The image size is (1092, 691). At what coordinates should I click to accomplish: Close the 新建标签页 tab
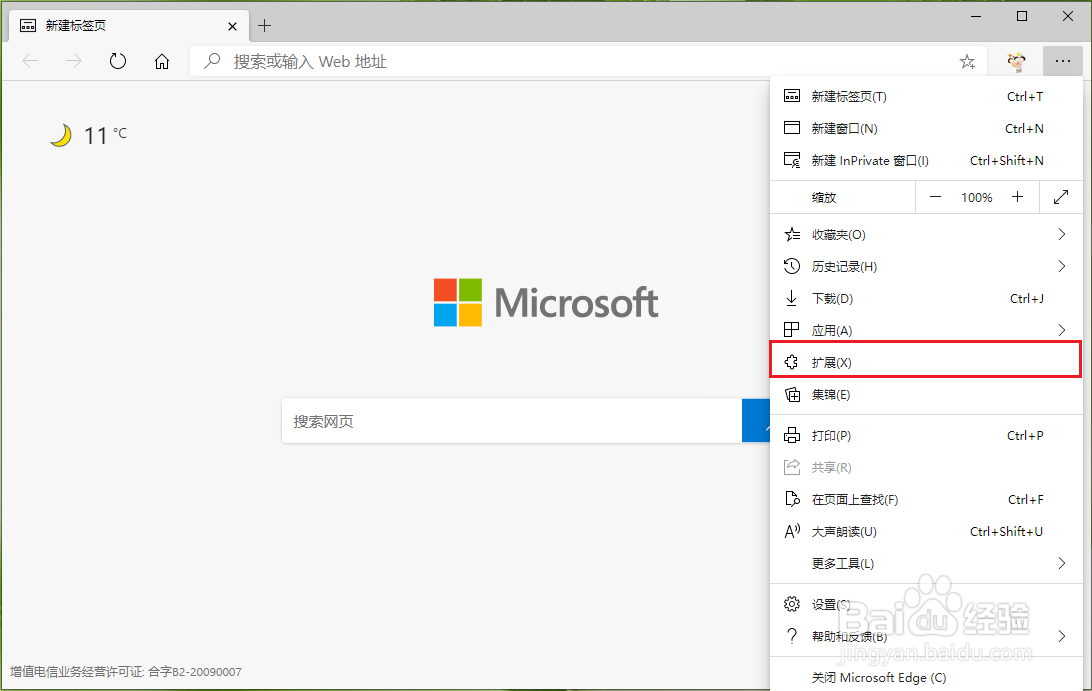tap(233, 26)
